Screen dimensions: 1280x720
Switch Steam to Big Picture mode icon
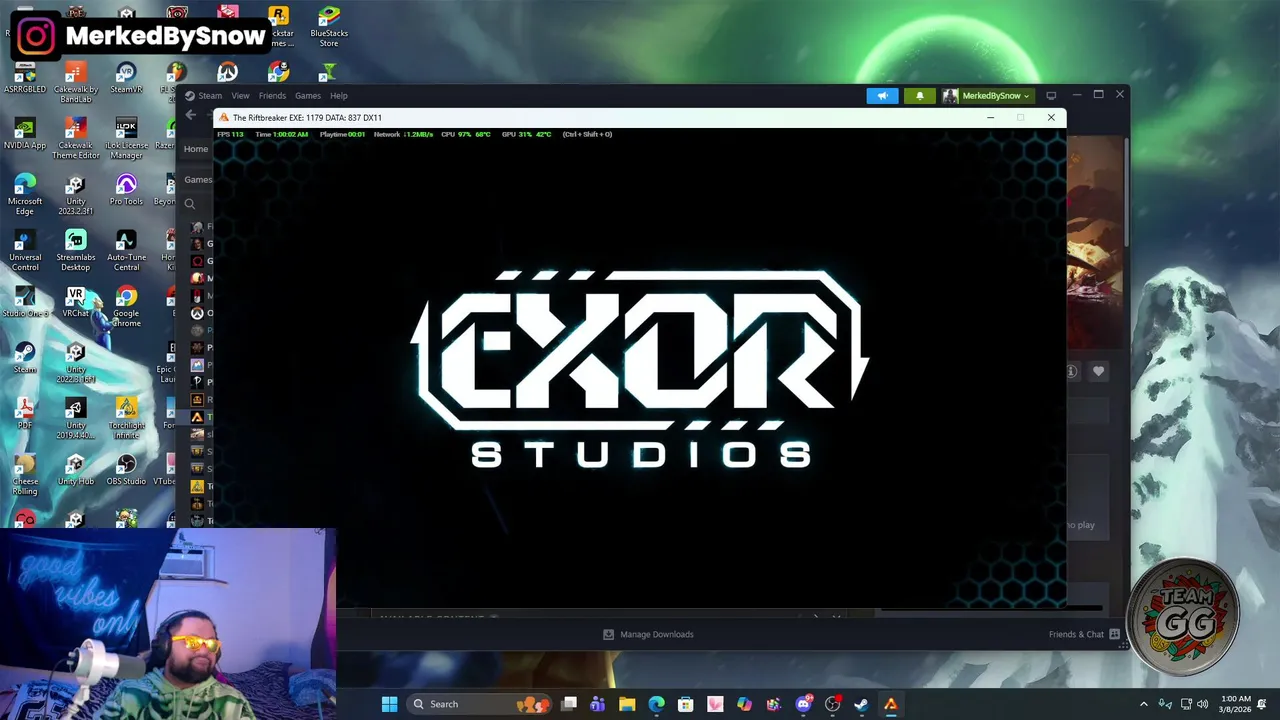pyautogui.click(x=1051, y=96)
